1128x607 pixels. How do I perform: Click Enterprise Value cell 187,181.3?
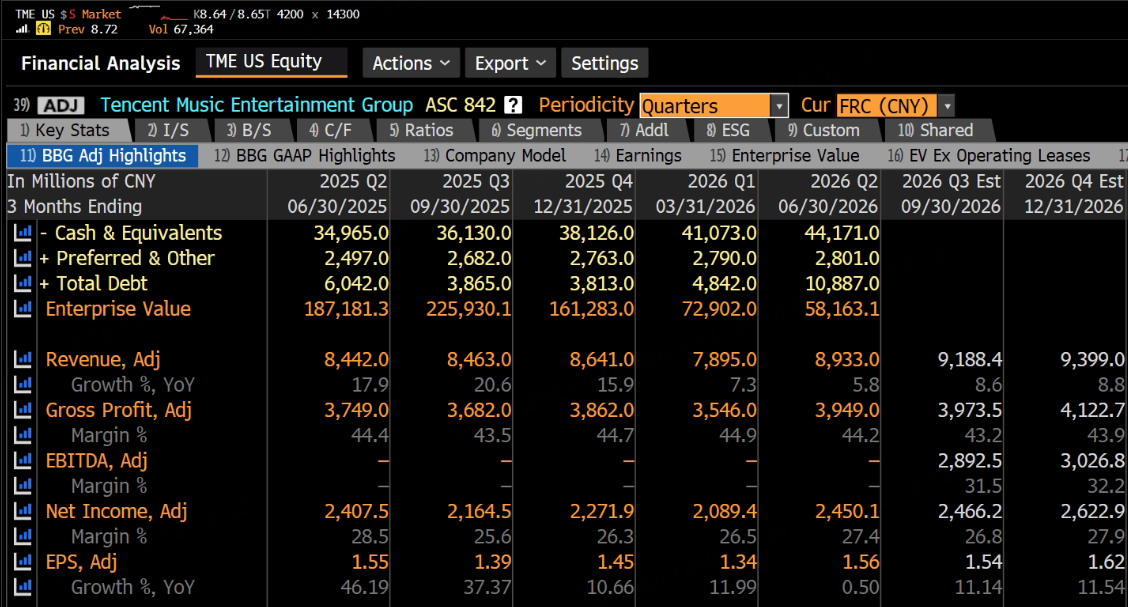346,309
